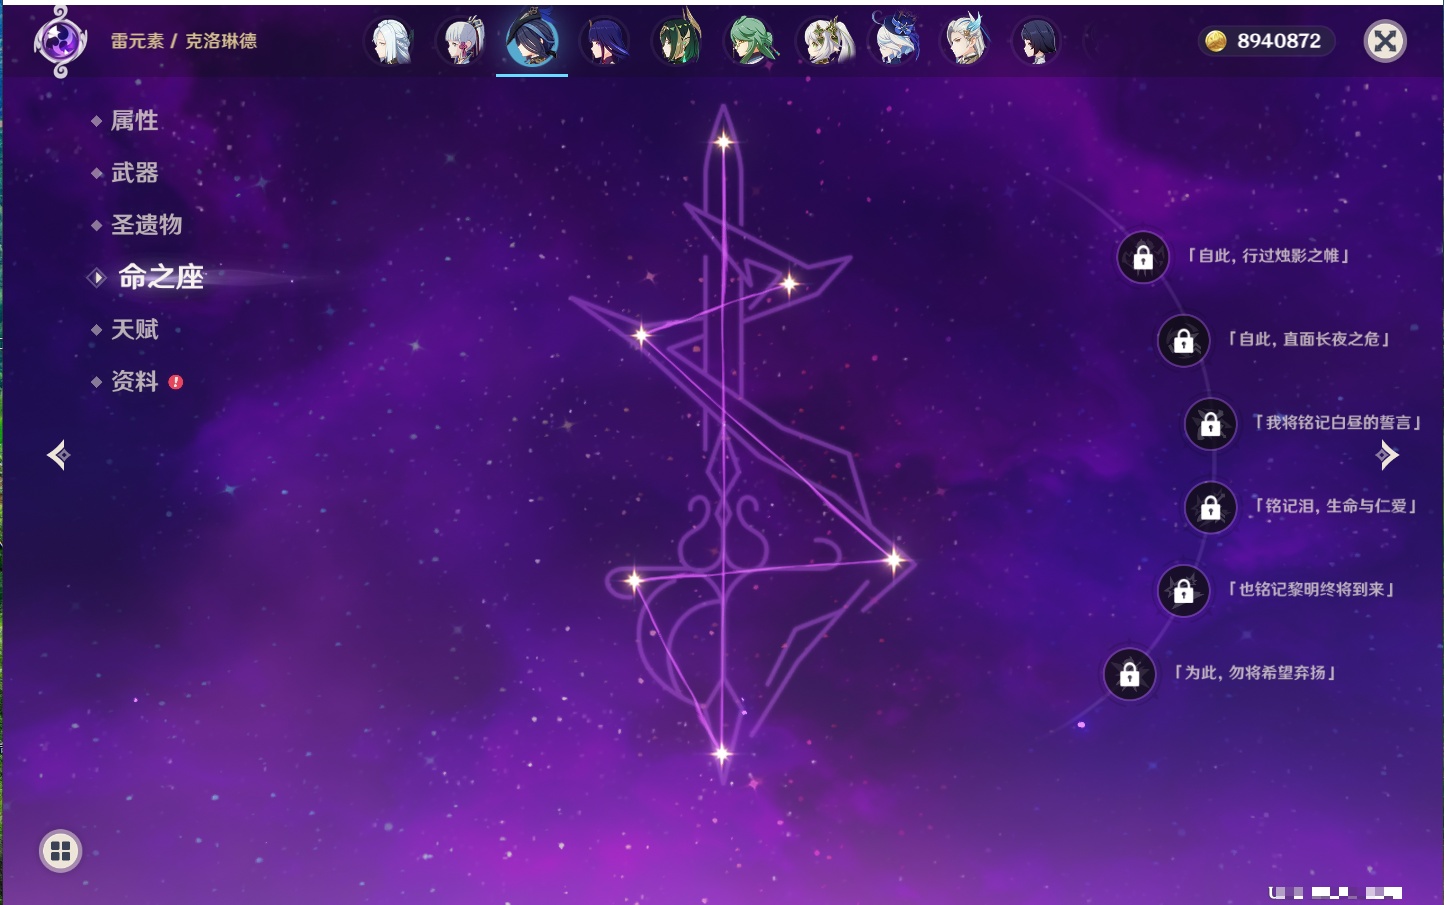Pick the short dark bob-haired avatar
This screenshot has width=1444, height=905.
(1037, 42)
